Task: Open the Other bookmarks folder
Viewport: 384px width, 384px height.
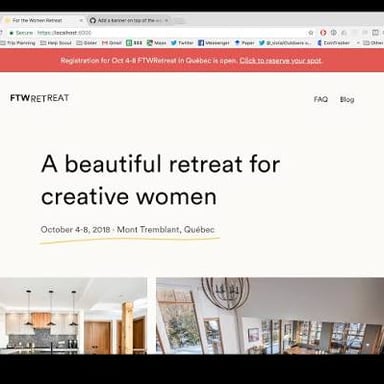Action: 373,43
